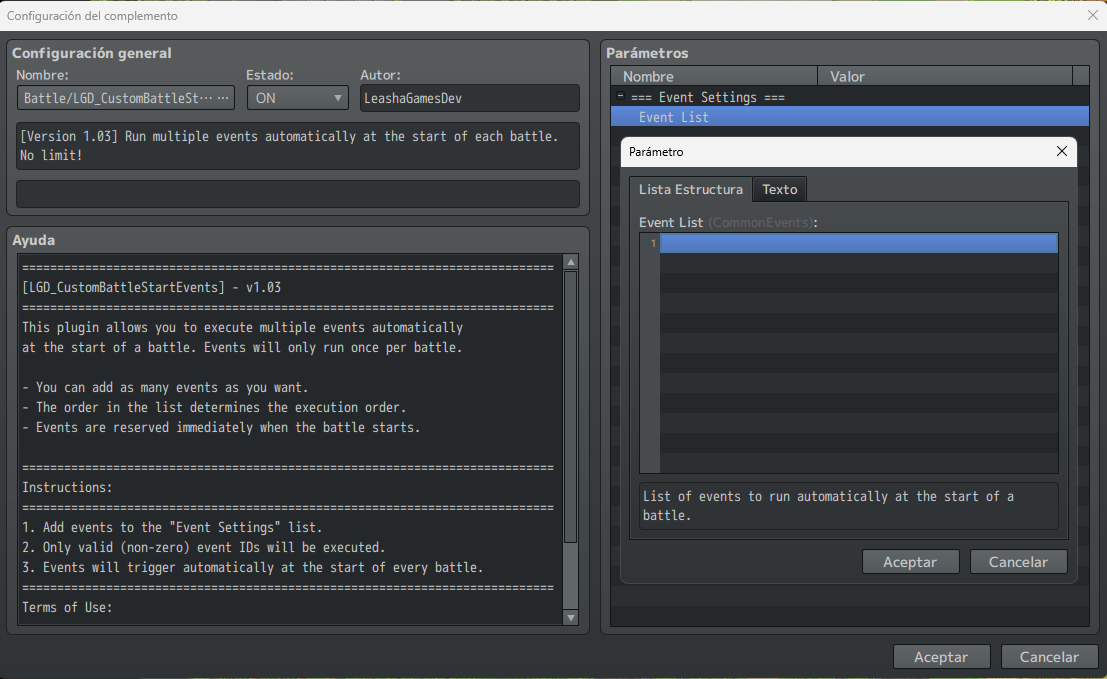Screen dimensions: 1107x679
Task: Close the Configuración del complemento window
Action: (1092, 16)
